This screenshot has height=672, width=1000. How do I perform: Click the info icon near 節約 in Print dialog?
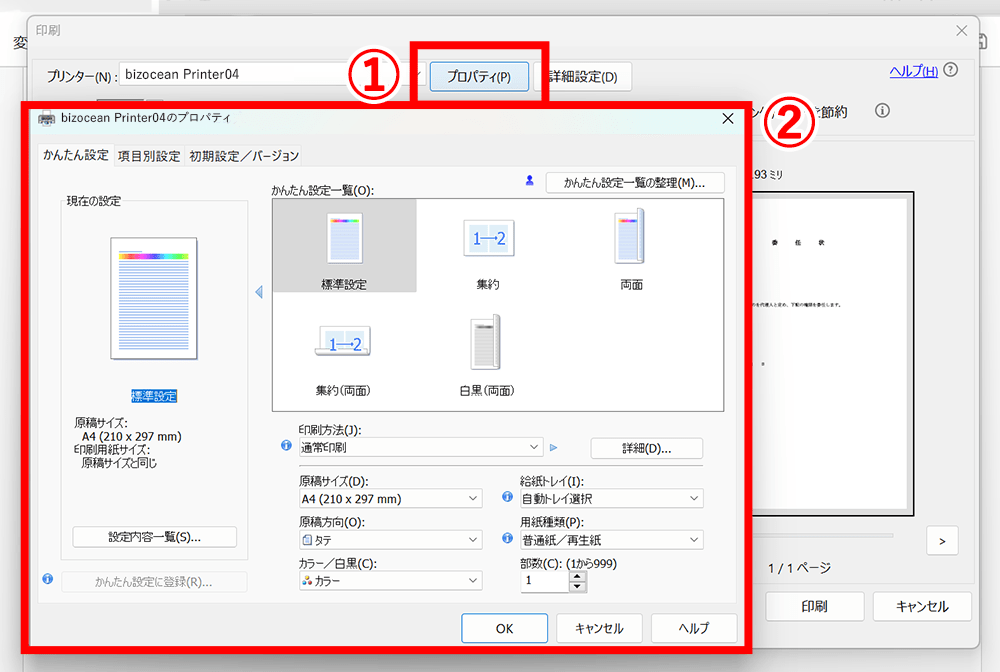pos(883,111)
